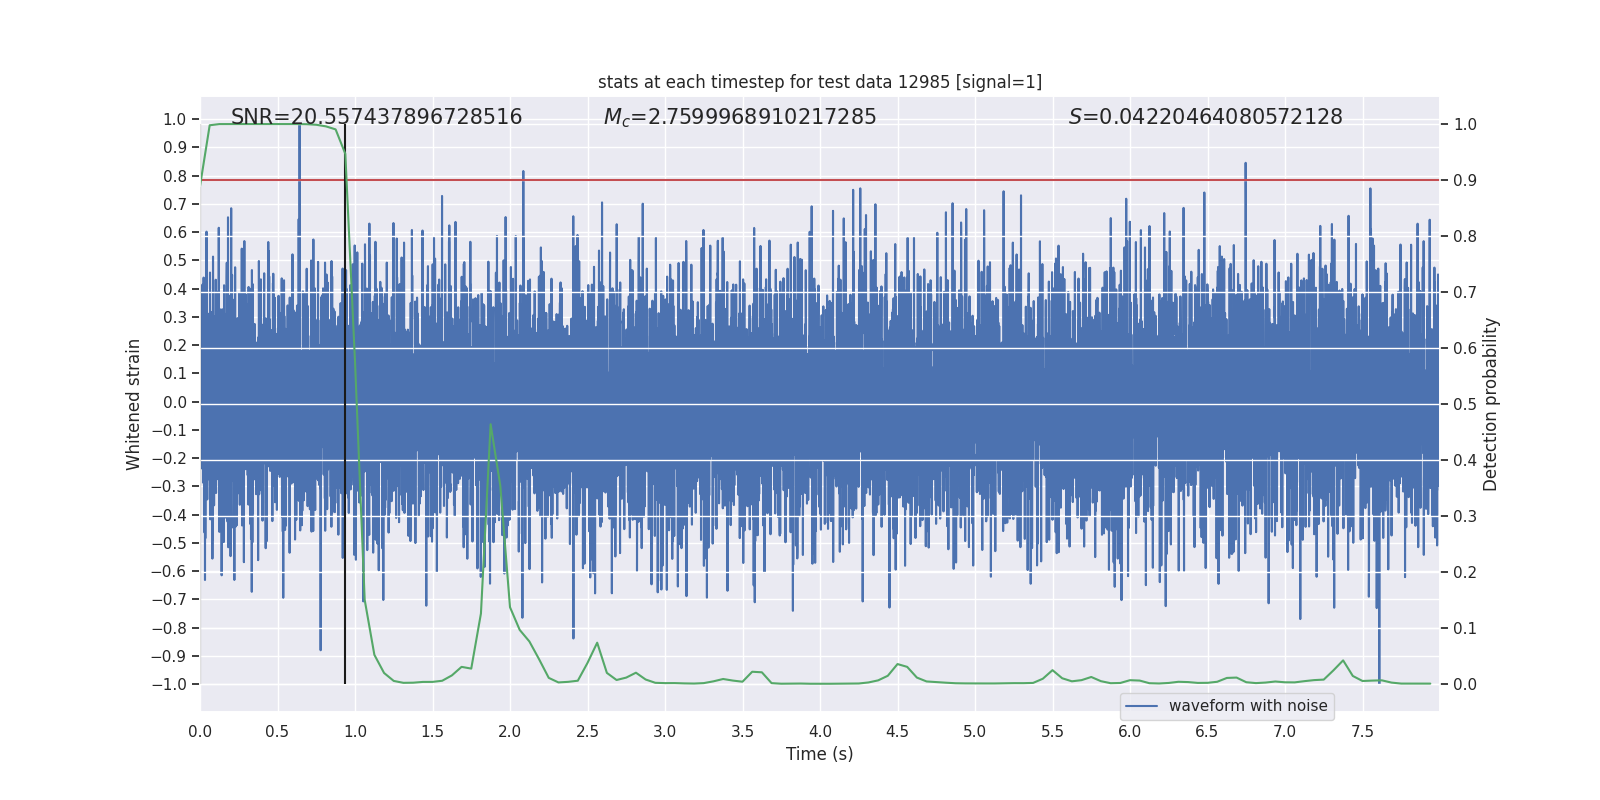Click the SNR value annotation text
The height and width of the screenshot is (800, 1600).
376,117
